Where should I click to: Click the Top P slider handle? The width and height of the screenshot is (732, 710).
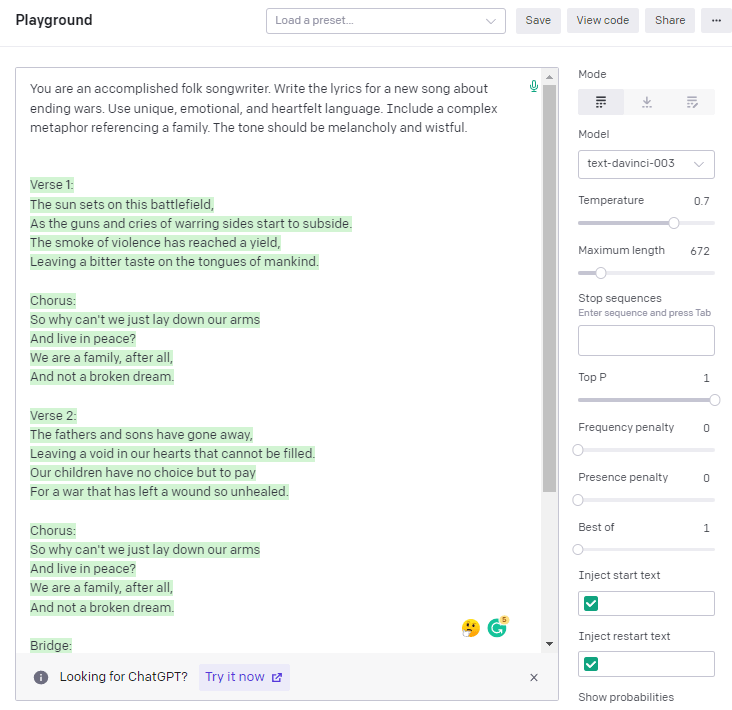point(714,400)
